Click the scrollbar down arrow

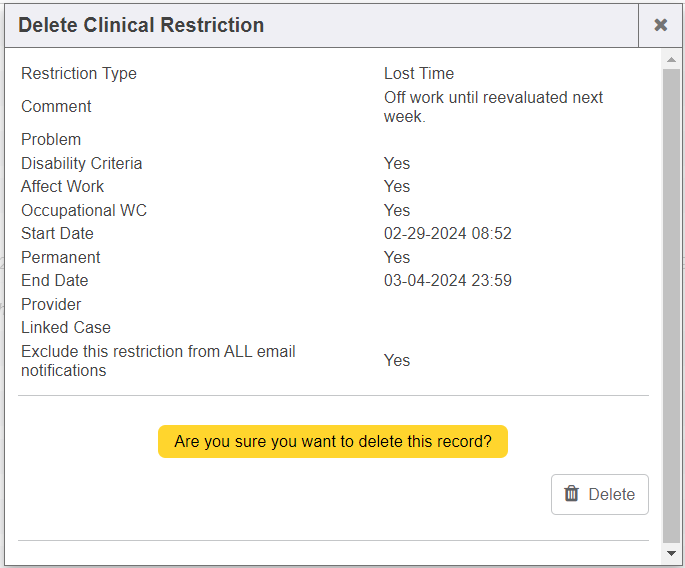(x=672, y=553)
